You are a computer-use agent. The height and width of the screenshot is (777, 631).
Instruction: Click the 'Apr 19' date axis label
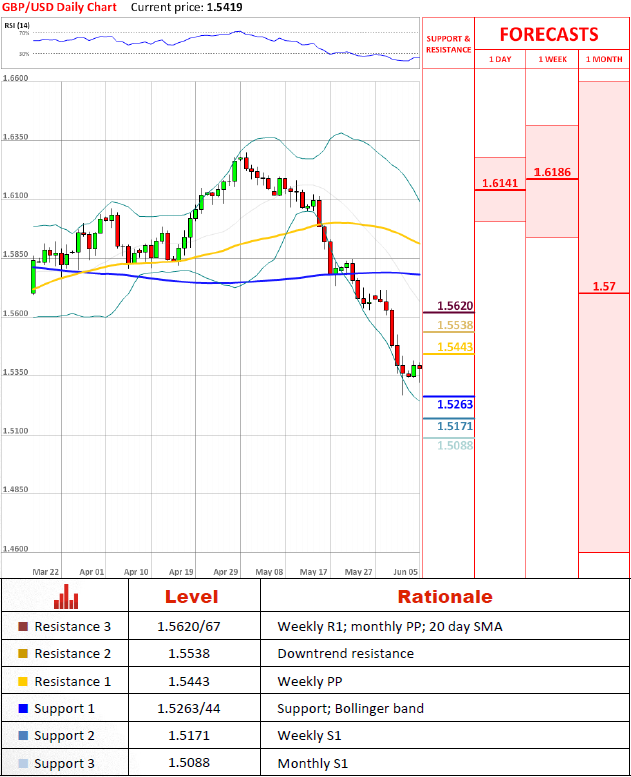(x=181, y=572)
